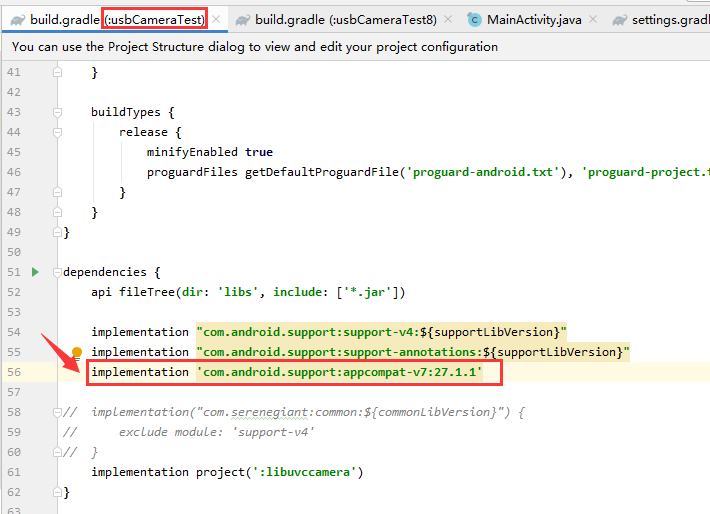
Task: Click fold end marker on line 60
Action: coord(58,452)
